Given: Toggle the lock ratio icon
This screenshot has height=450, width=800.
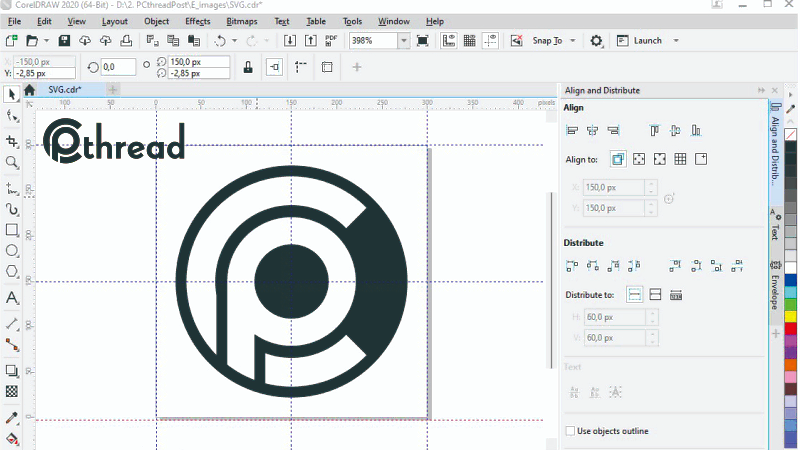Looking at the screenshot, I should (x=248, y=67).
